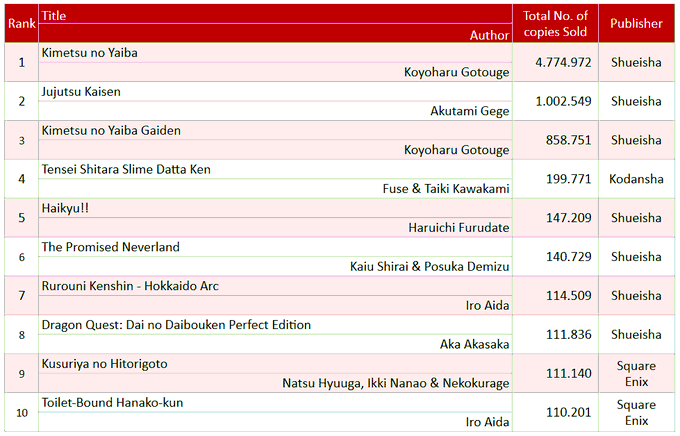Select the Total No. of copies Sold header
The height and width of the screenshot is (436, 680).
click(x=555, y=23)
